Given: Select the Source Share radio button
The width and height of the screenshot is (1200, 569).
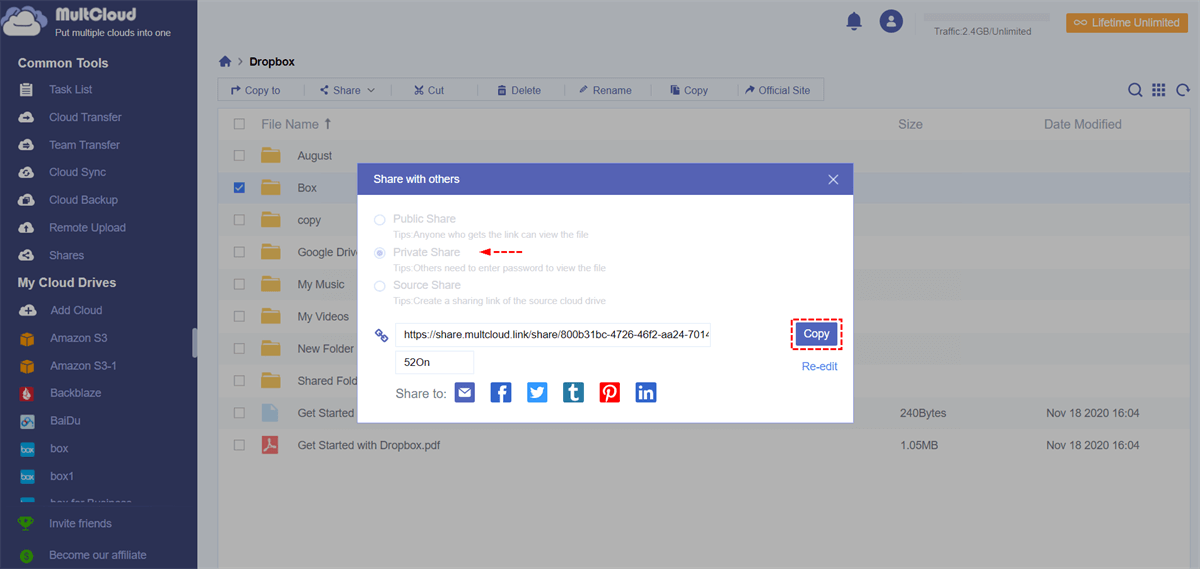Looking at the screenshot, I should (x=379, y=286).
